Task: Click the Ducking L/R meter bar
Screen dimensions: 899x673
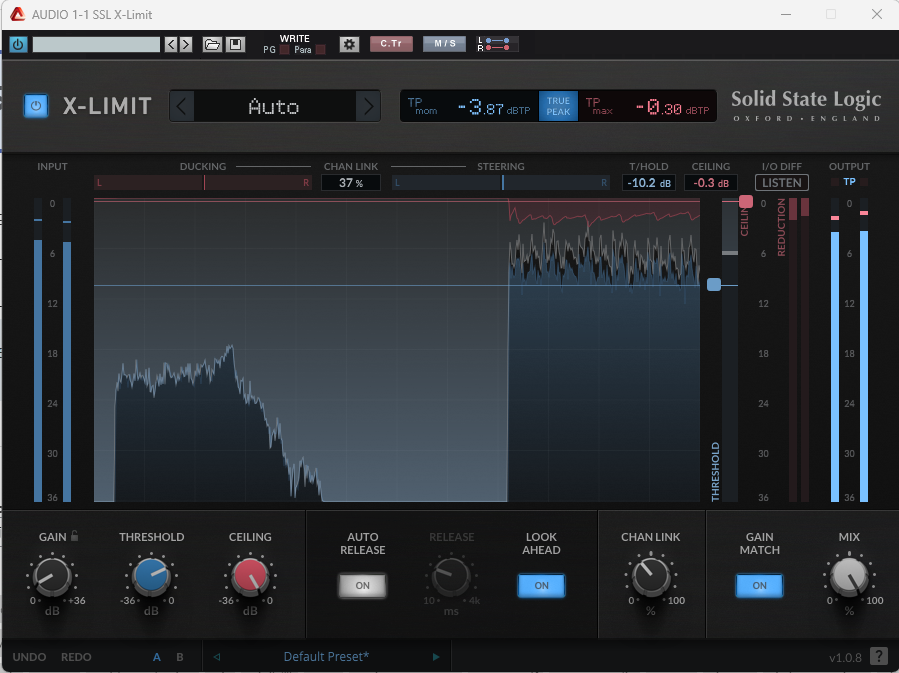Action: pyautogui.click(x=203, y=183)
